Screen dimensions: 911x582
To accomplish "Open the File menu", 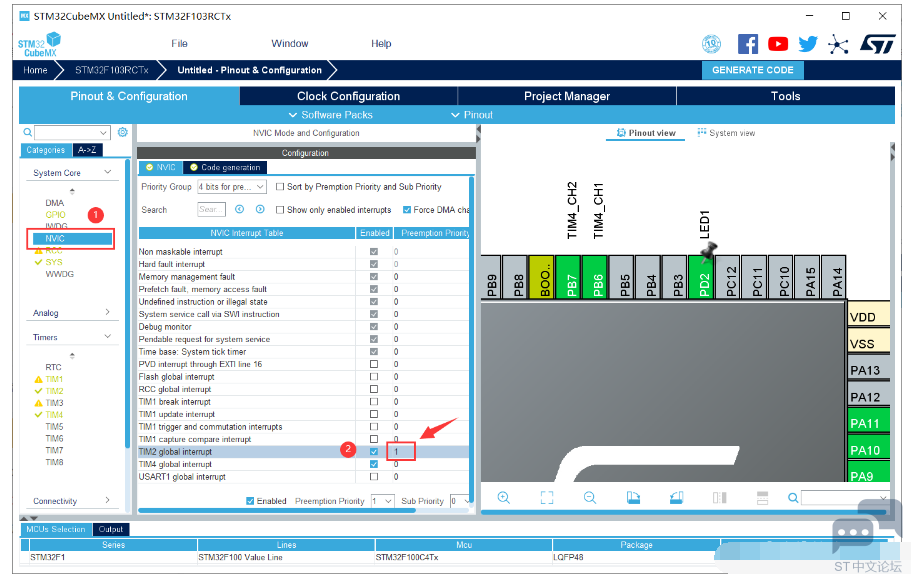I will pos(180,44).
